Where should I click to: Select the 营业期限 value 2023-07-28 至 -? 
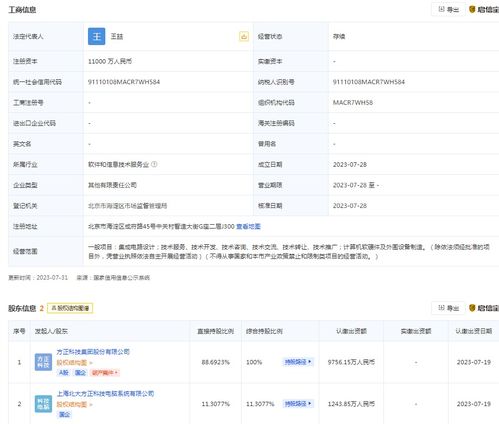[356, 185]
